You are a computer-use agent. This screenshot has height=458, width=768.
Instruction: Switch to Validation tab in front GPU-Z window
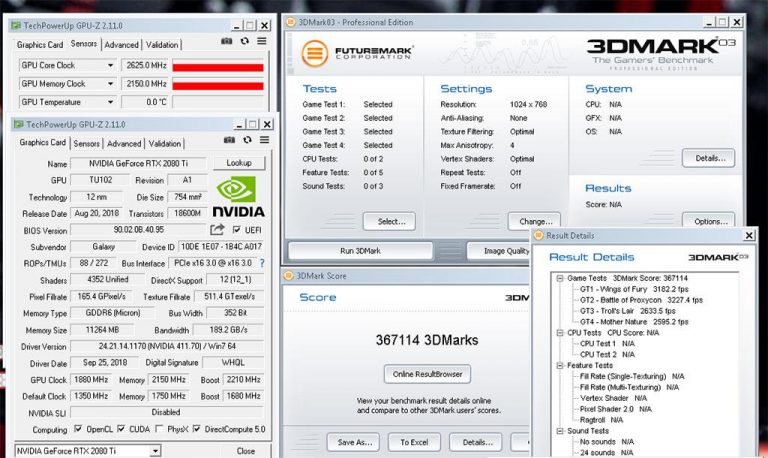coord(165,144)
